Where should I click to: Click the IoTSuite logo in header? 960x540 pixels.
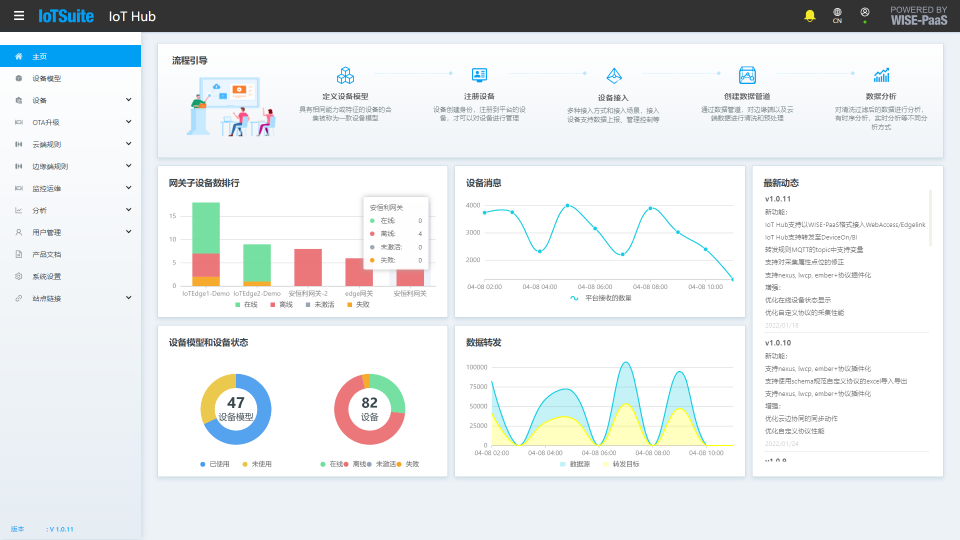tap(66, 16)
